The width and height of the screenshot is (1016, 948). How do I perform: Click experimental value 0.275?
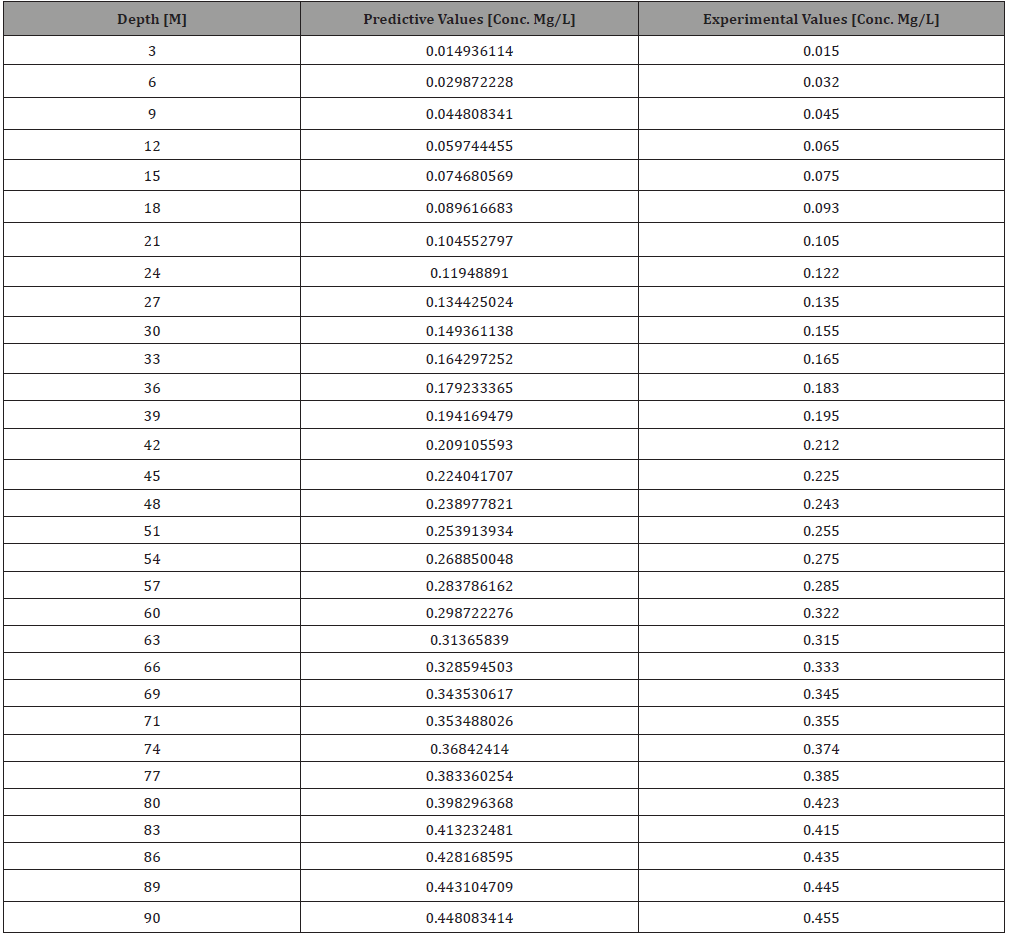point(821,559)
